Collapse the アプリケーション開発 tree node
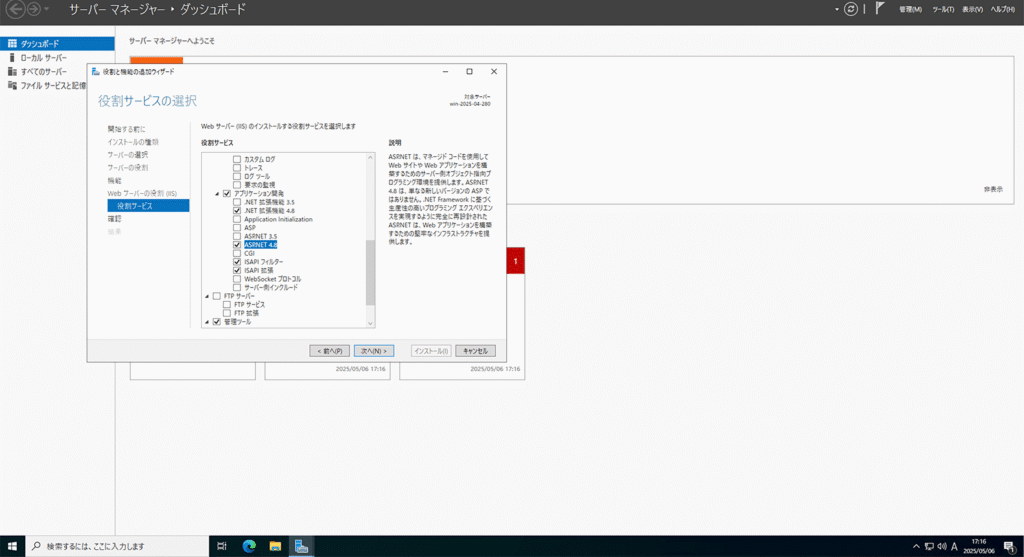Image resolution: width=1024 pixels, height=557 pixels. click(217, 194)
